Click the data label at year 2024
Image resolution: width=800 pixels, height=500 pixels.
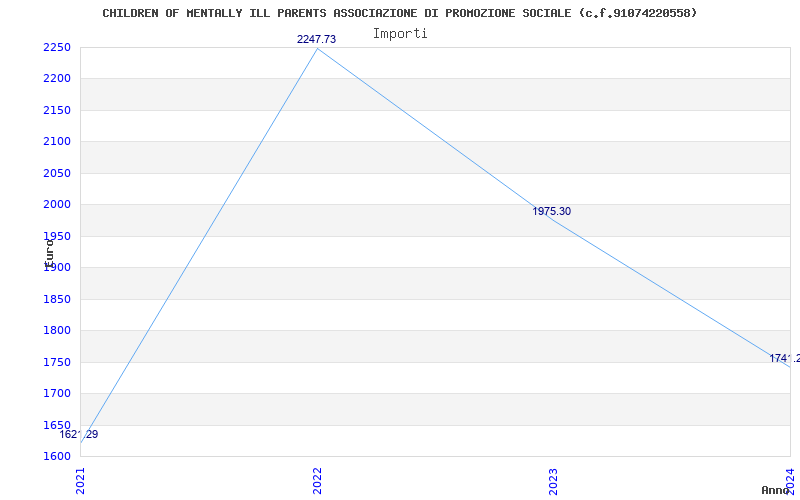pyautogui.click(x=785, y=359)
